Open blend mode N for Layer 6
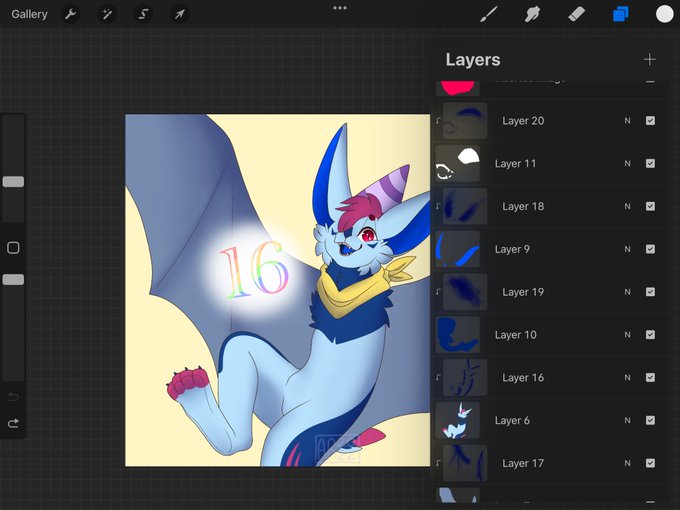Image resolution: width=680 pixels, height=510 pixels. (628, 421)
